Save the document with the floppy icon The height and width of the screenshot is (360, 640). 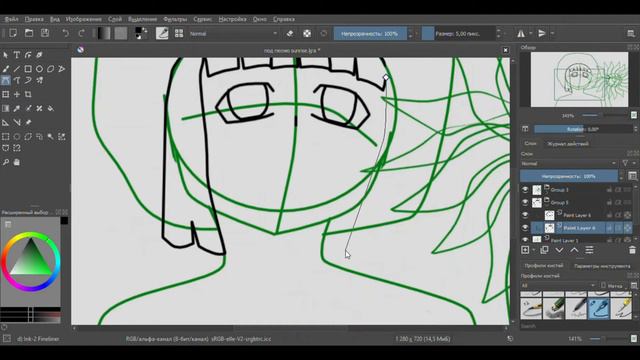(x=45, y=33)
